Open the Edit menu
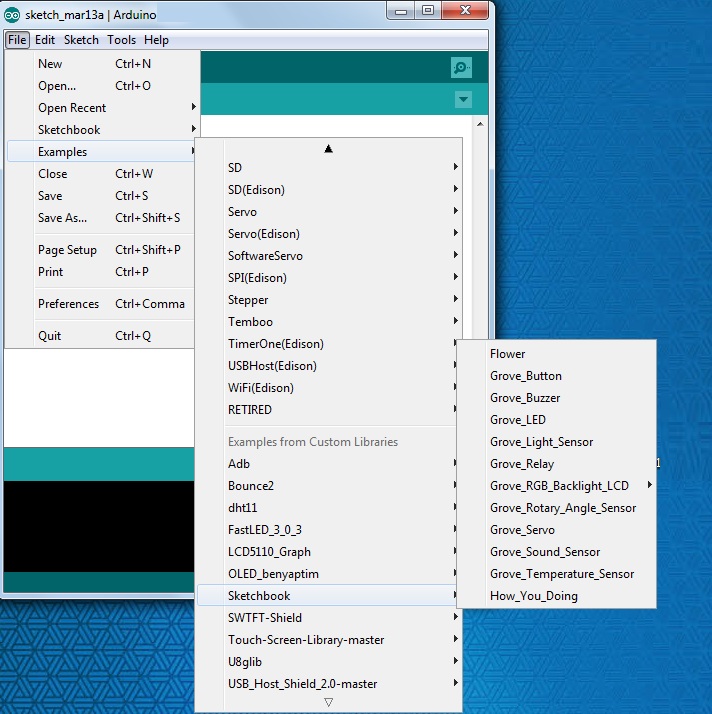This screenshot has width=712, height=714. pos(45,40)
